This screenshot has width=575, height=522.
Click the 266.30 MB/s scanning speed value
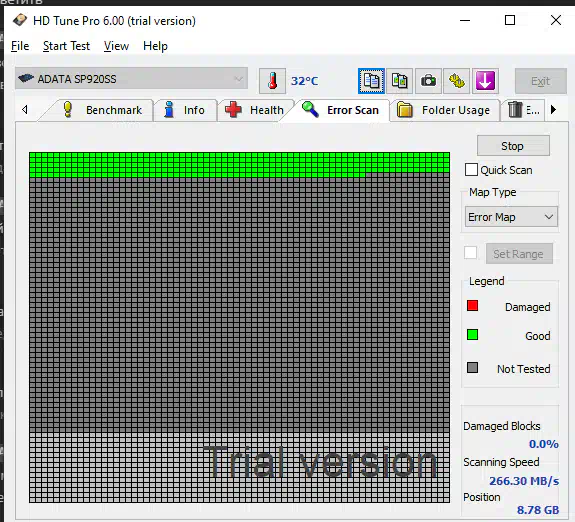524,481
